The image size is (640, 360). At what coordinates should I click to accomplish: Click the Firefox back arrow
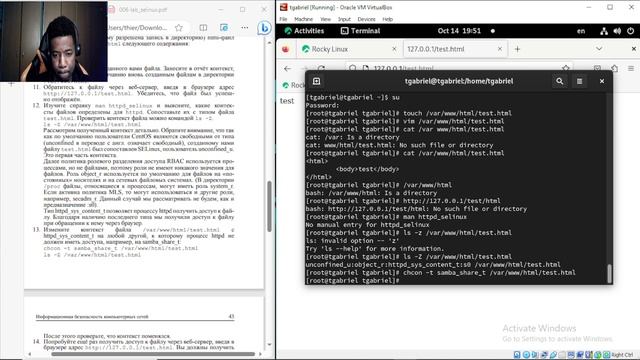(x=287, y=69)
